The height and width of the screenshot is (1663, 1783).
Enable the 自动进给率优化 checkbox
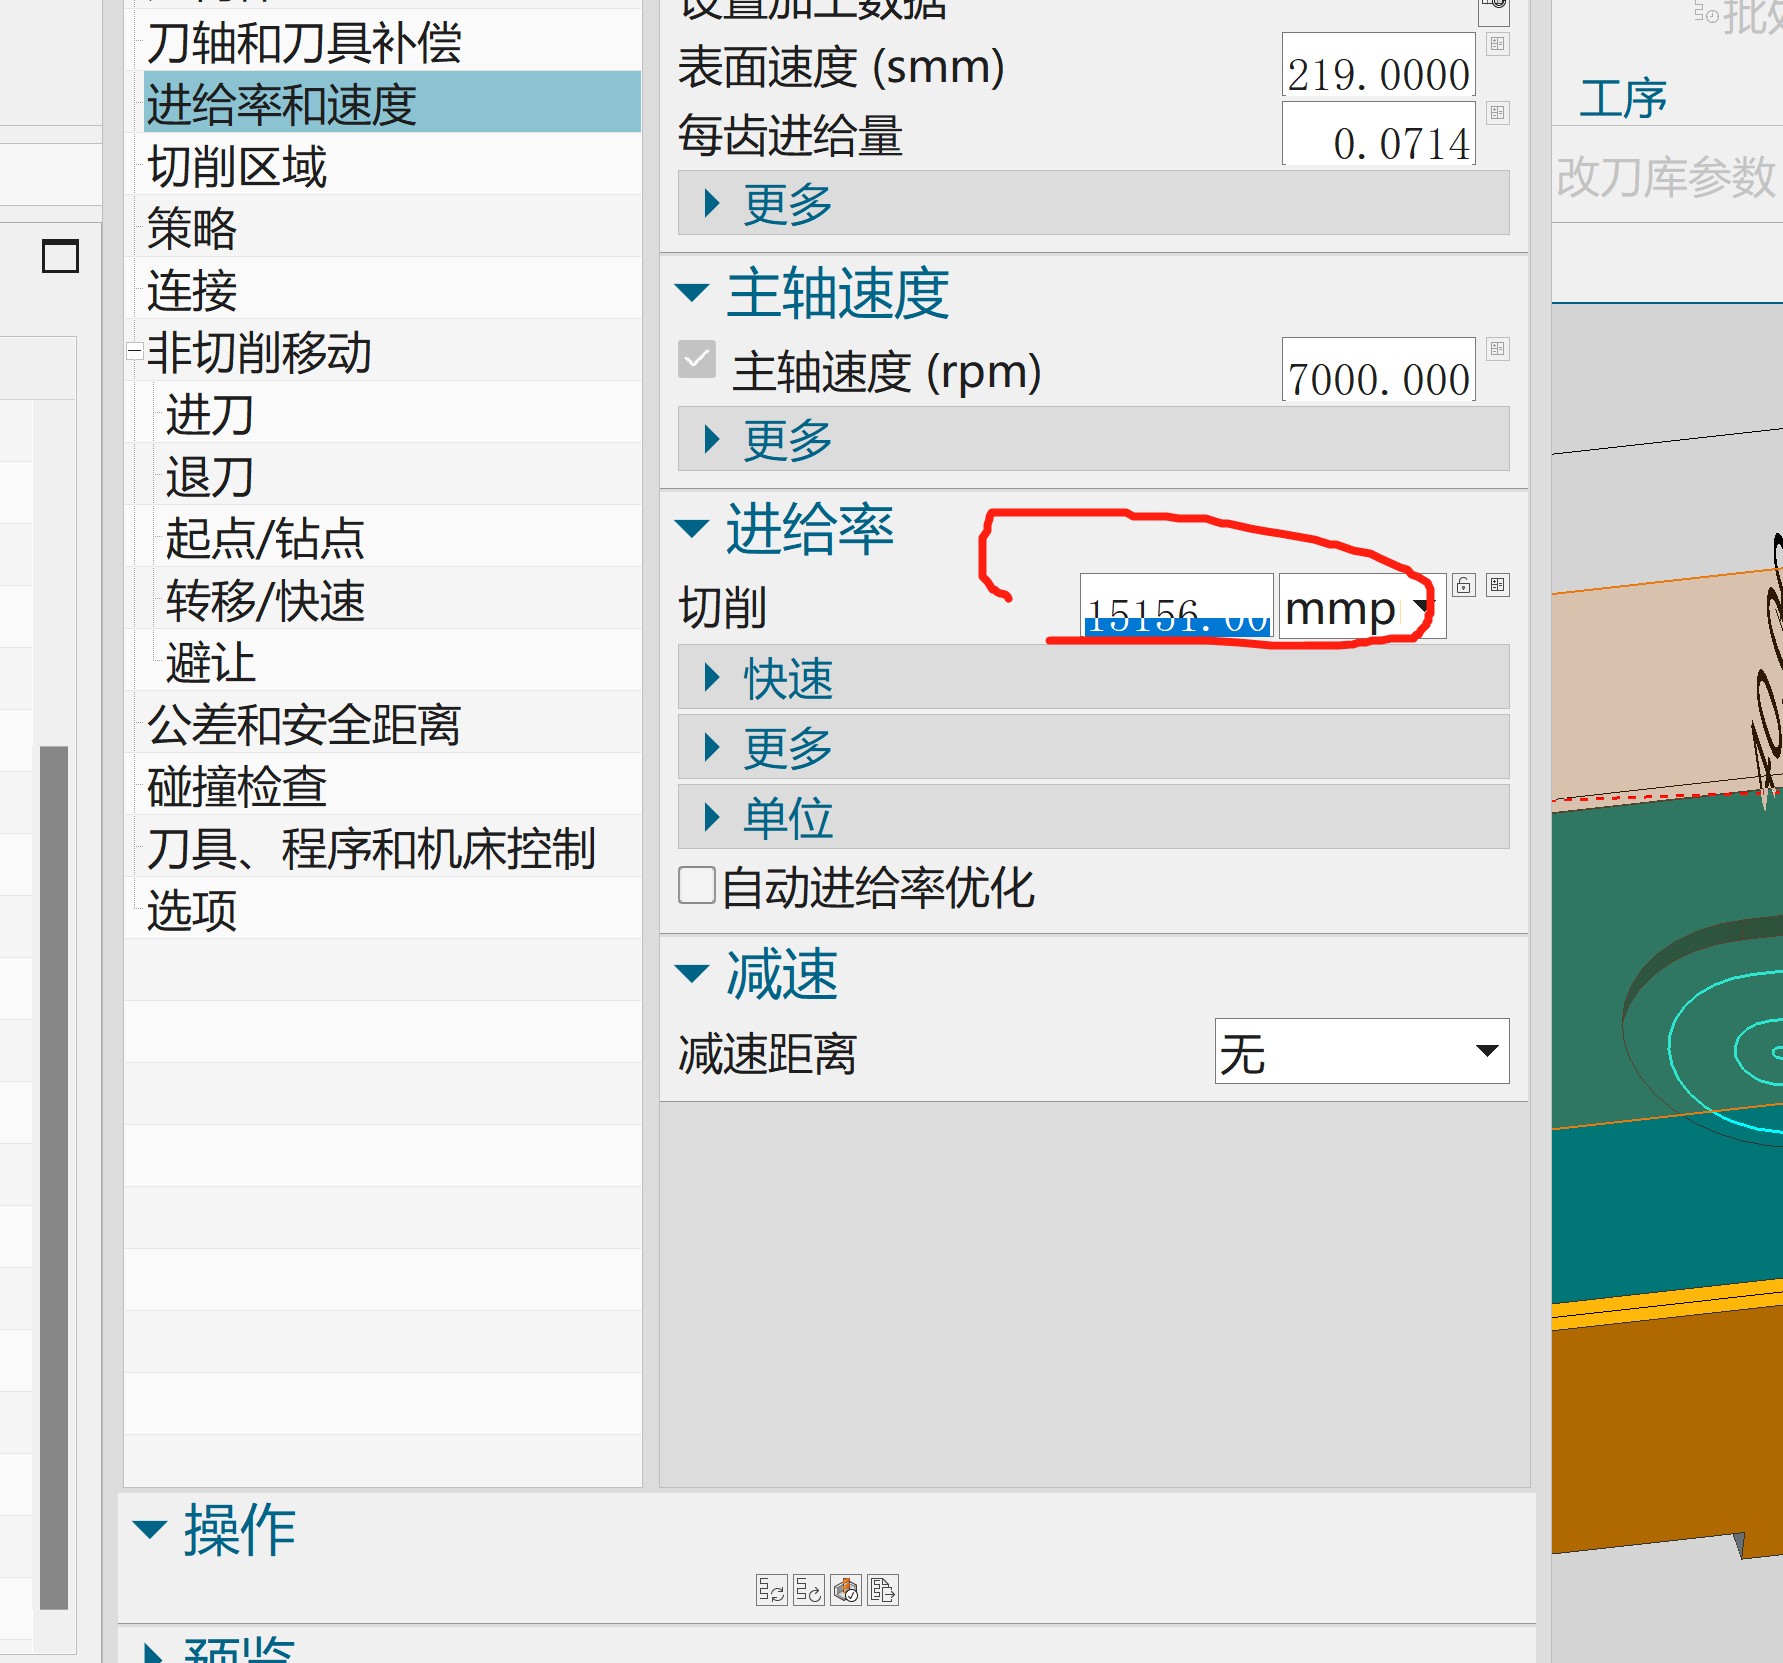[x=697, y=885]
